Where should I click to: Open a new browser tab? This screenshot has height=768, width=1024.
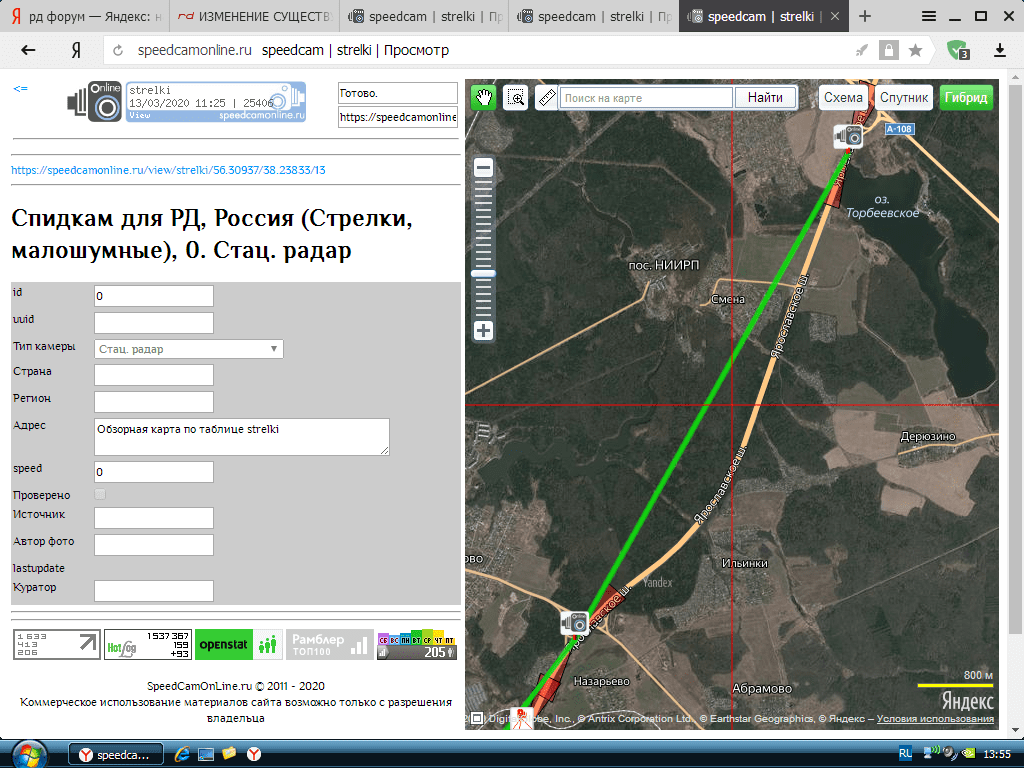click(865, 16)
